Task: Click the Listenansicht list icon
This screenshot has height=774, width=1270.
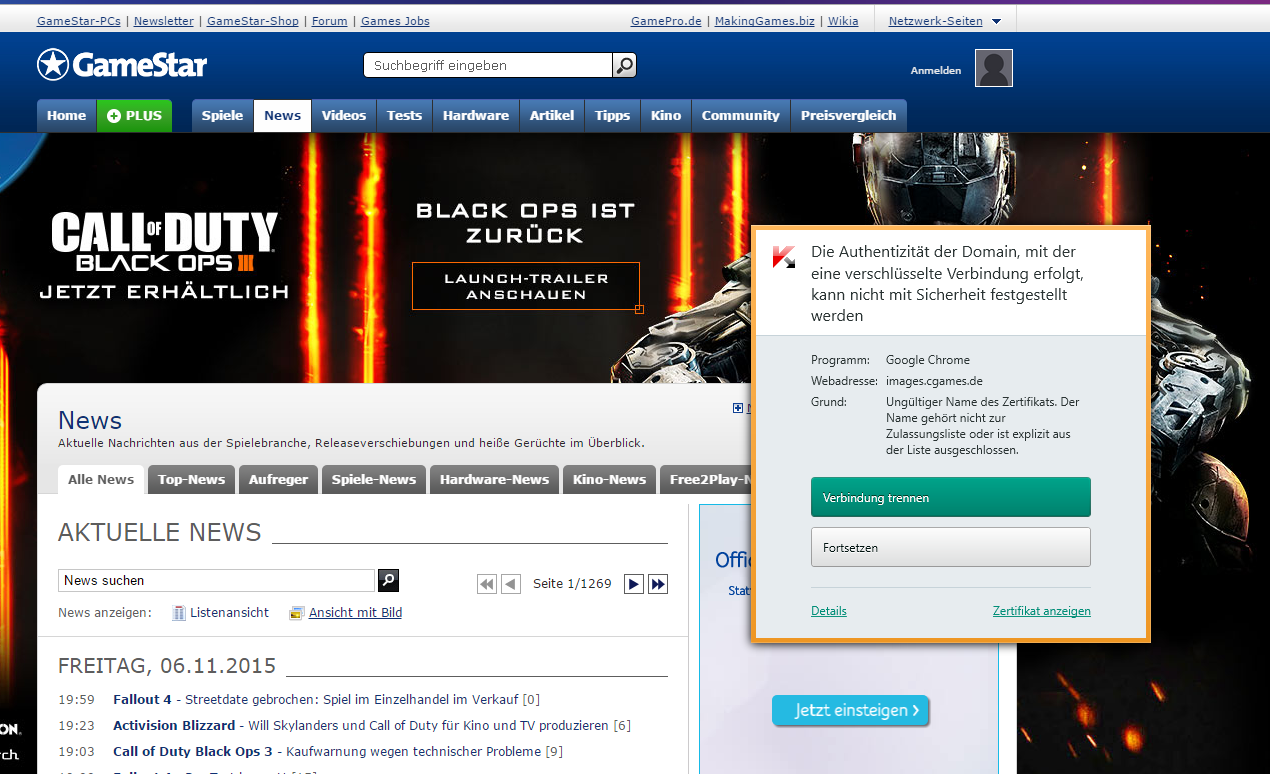Action: pos(179,613)
